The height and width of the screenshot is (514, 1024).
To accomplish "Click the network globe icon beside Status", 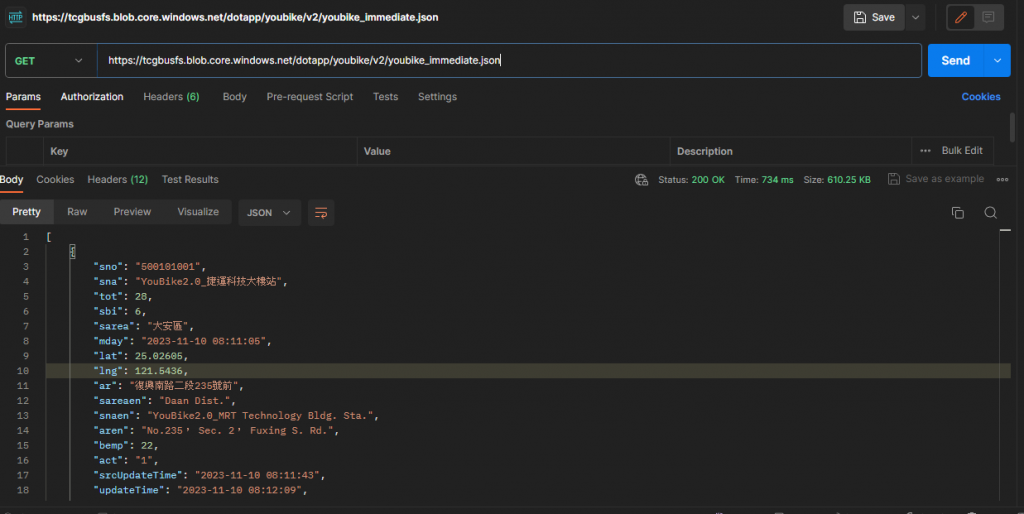I will coord(641,180).
